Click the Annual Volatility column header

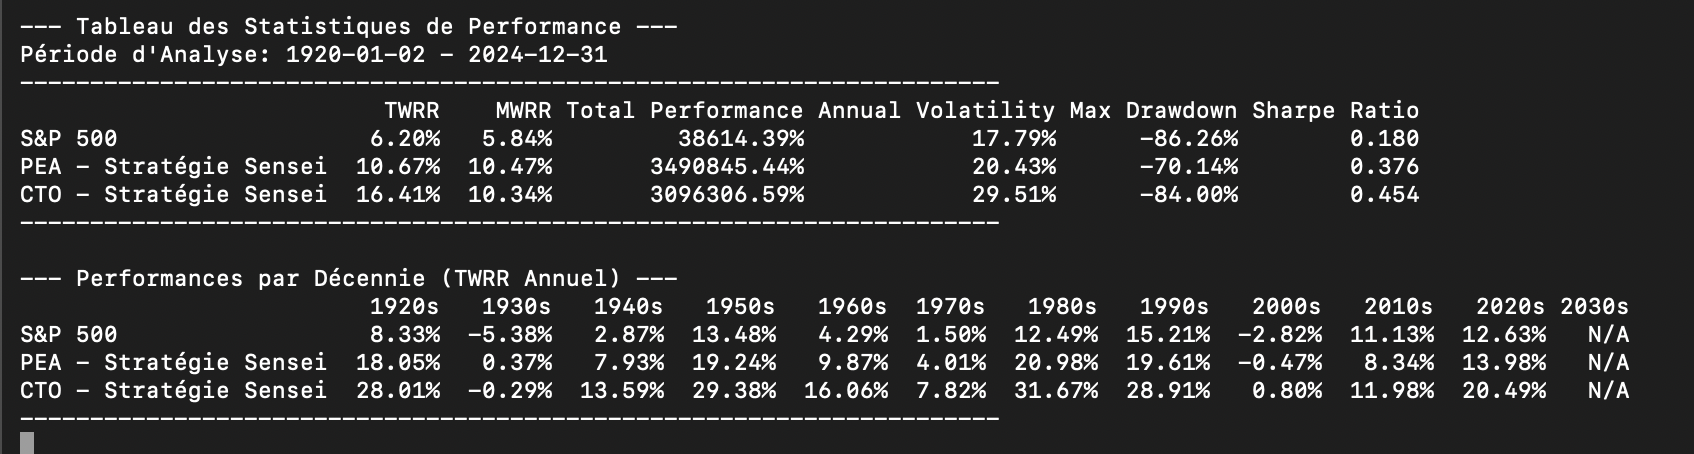click(x=936, y=110)
